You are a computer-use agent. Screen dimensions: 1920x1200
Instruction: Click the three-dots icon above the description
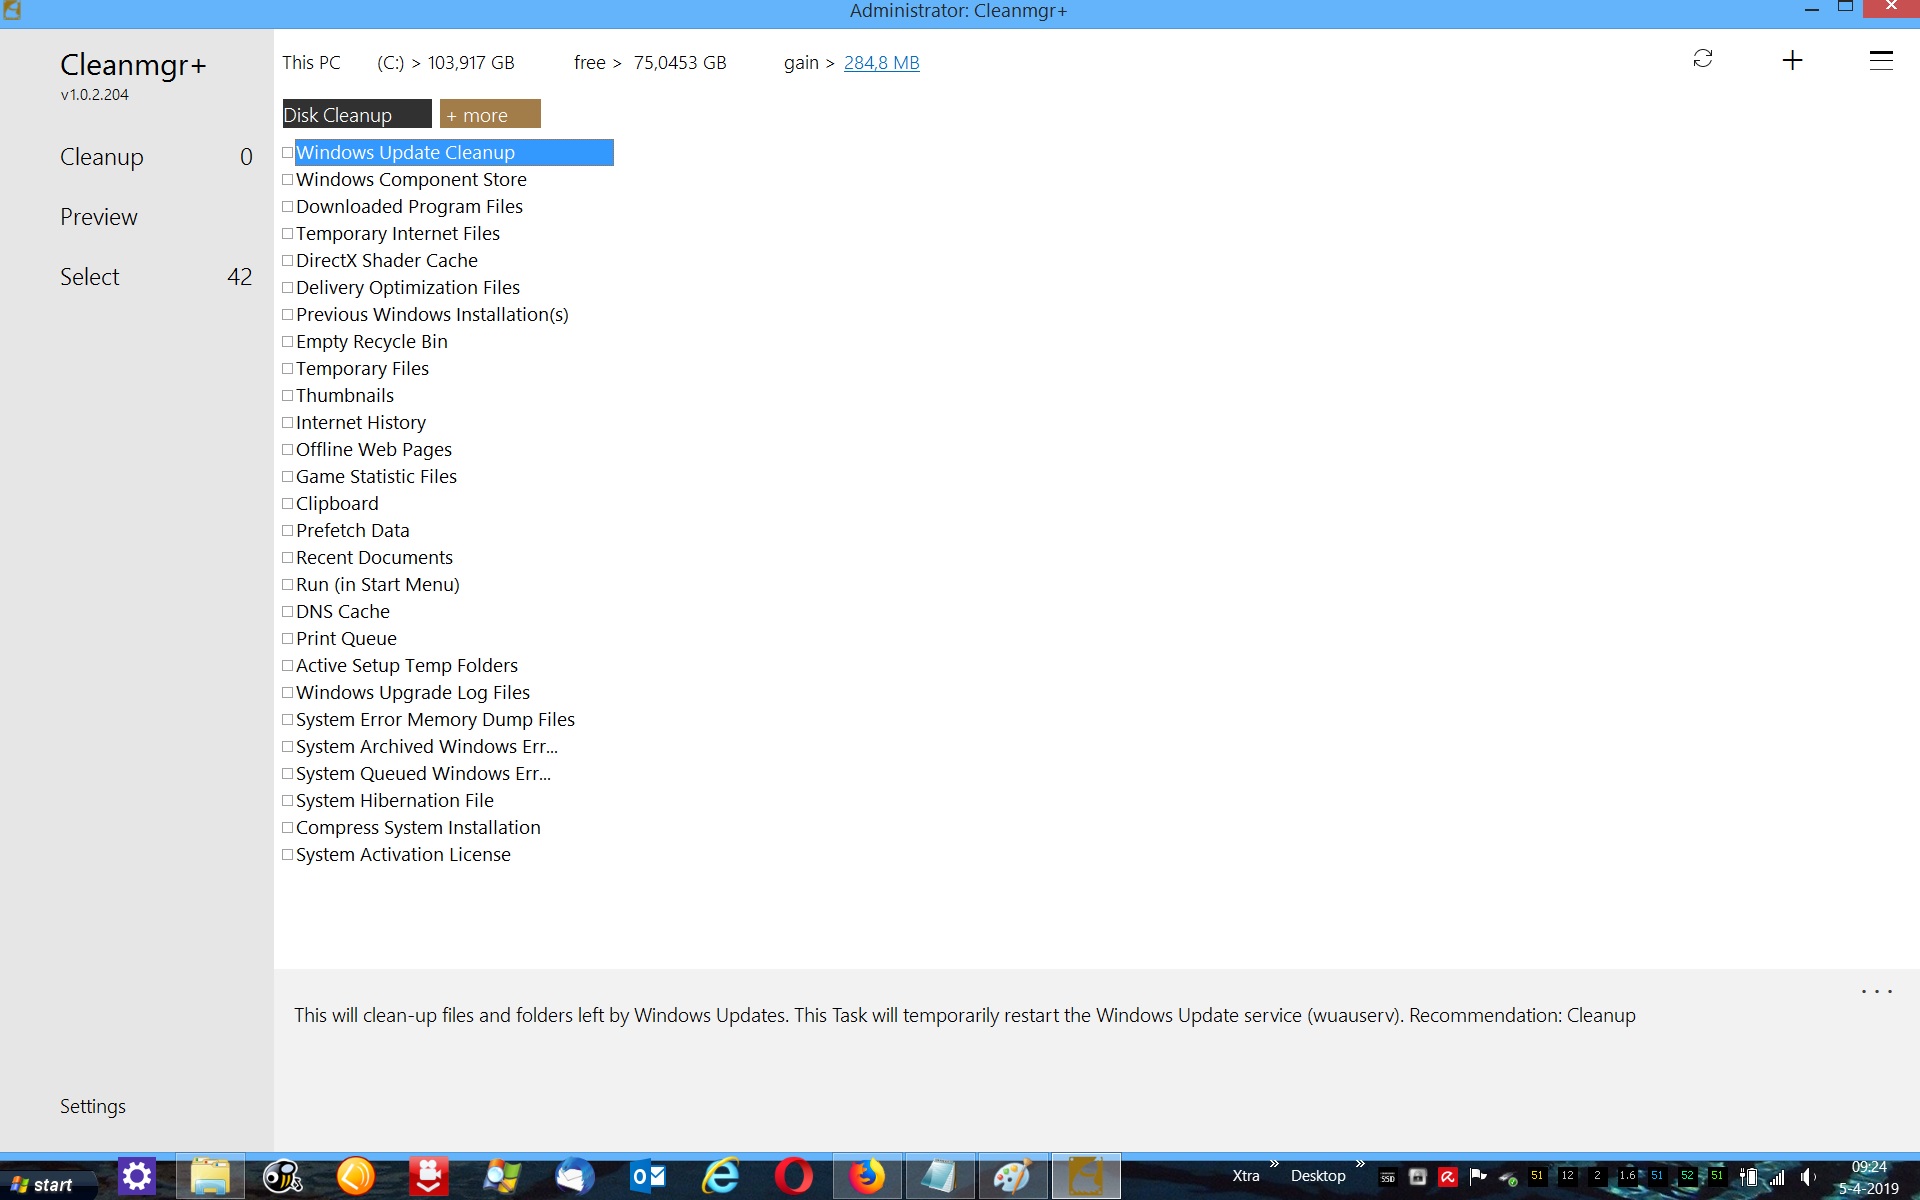1876,992
